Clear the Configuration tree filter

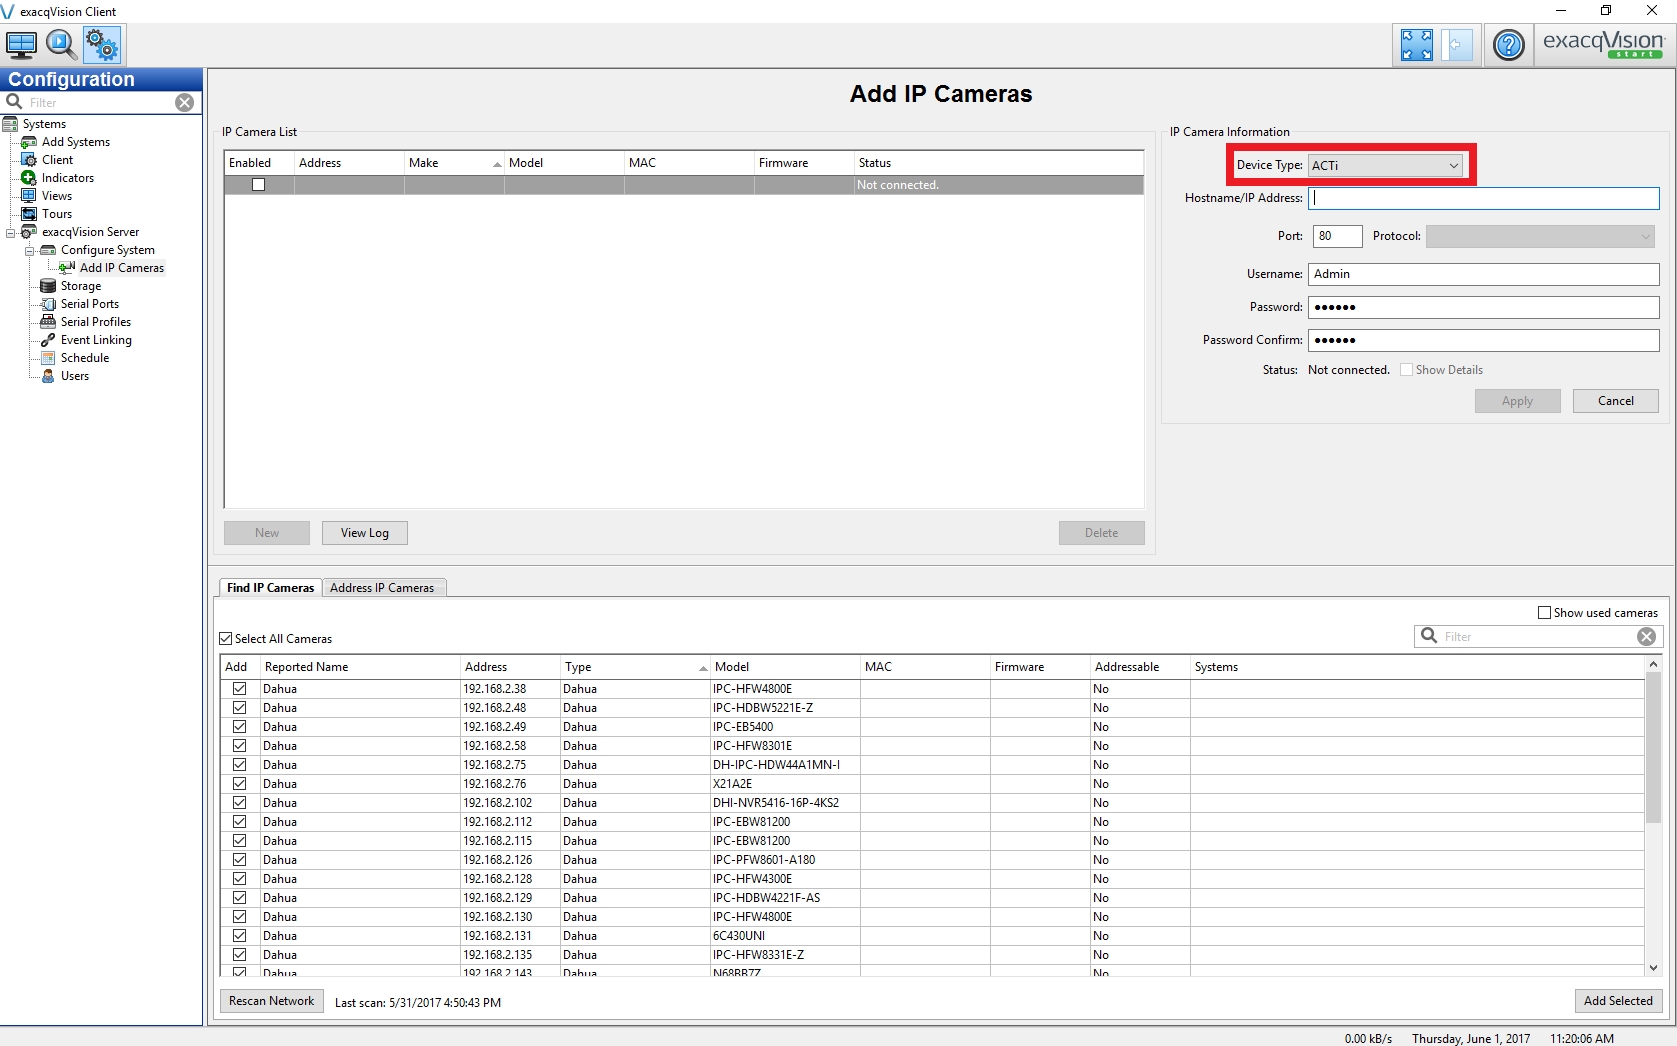pyautogui.click(x=185, y=103)
